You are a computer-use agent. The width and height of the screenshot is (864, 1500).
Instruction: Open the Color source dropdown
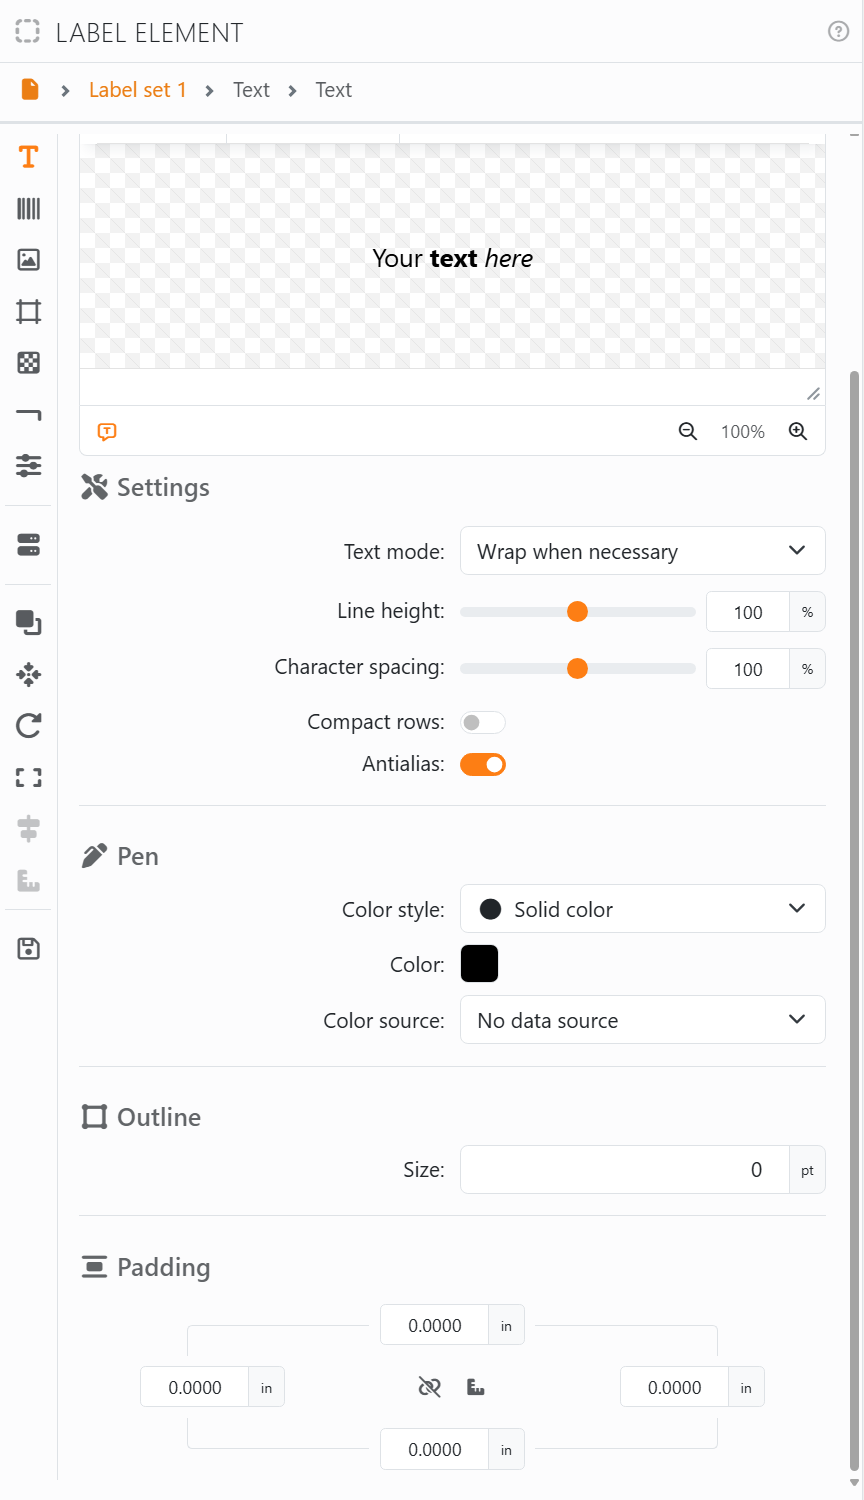(x=643, y=1020)
